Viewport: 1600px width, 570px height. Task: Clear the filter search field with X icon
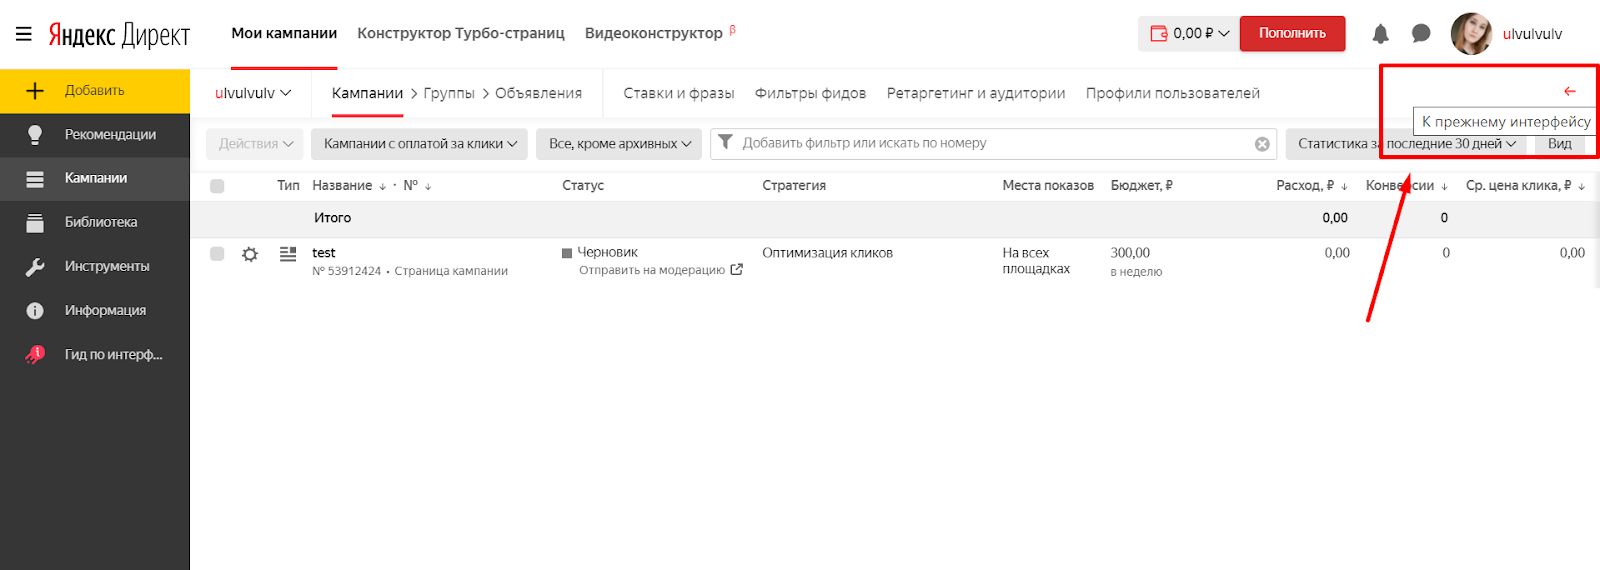1262,144
